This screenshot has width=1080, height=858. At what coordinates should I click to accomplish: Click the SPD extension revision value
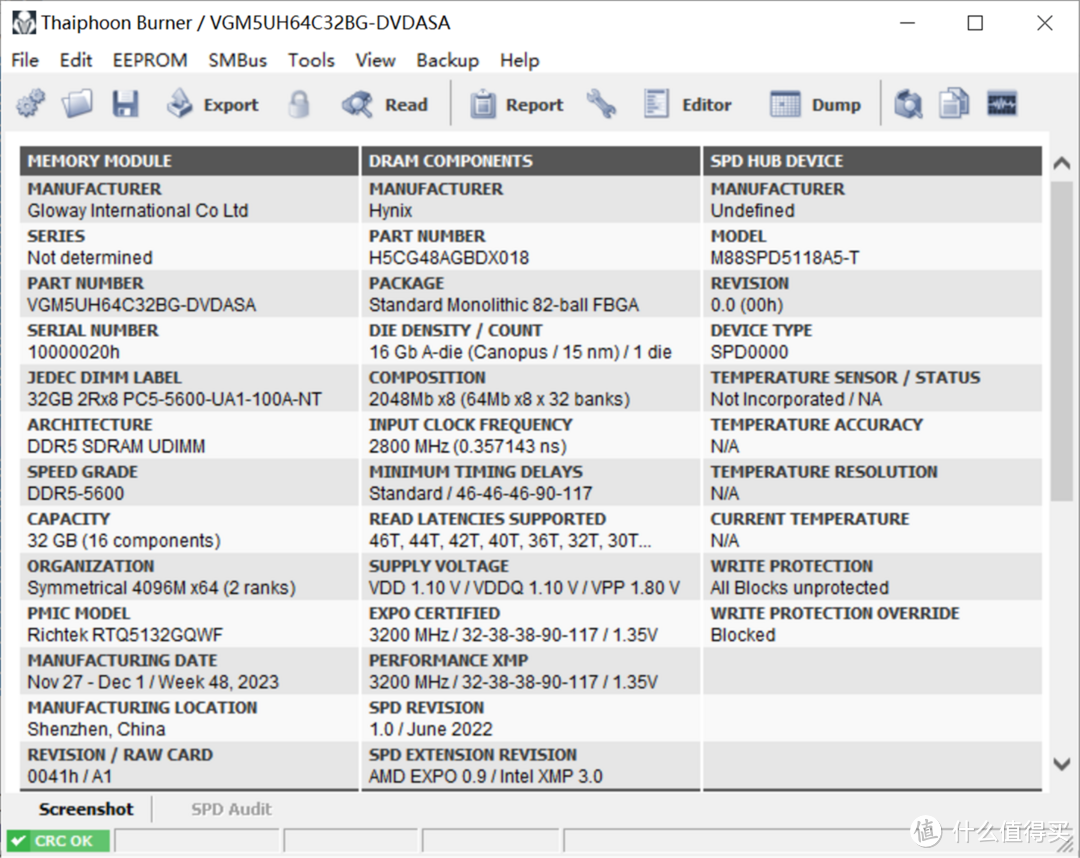click(486, 776)
